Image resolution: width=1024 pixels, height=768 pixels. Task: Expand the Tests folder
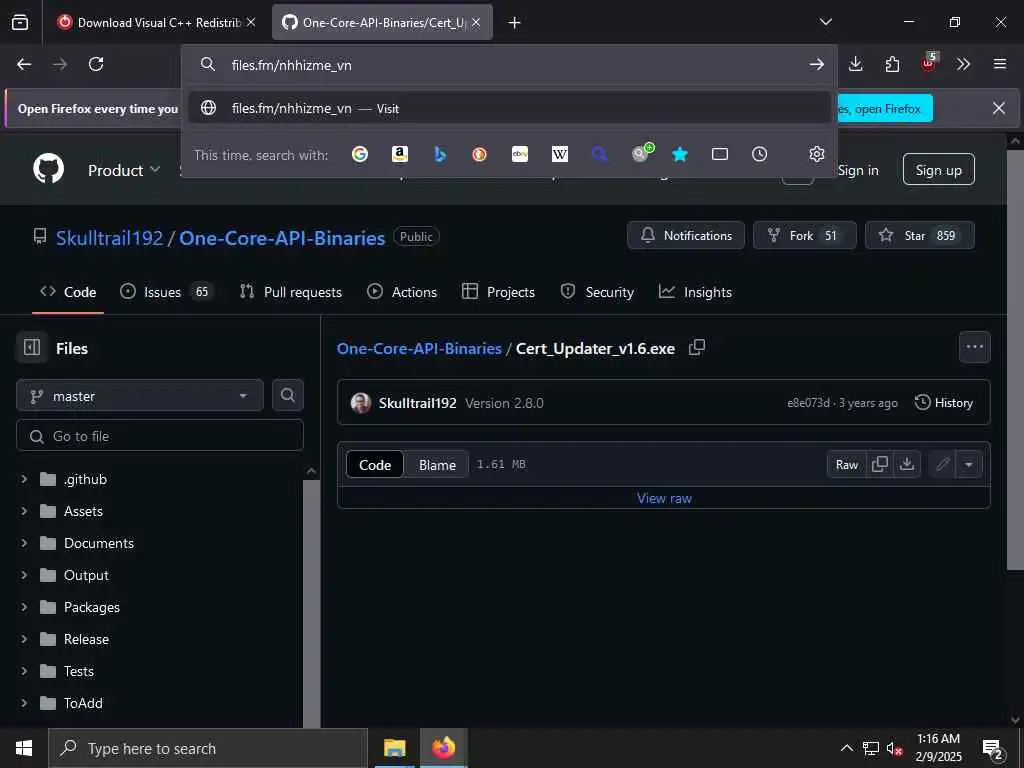(24, 671)
